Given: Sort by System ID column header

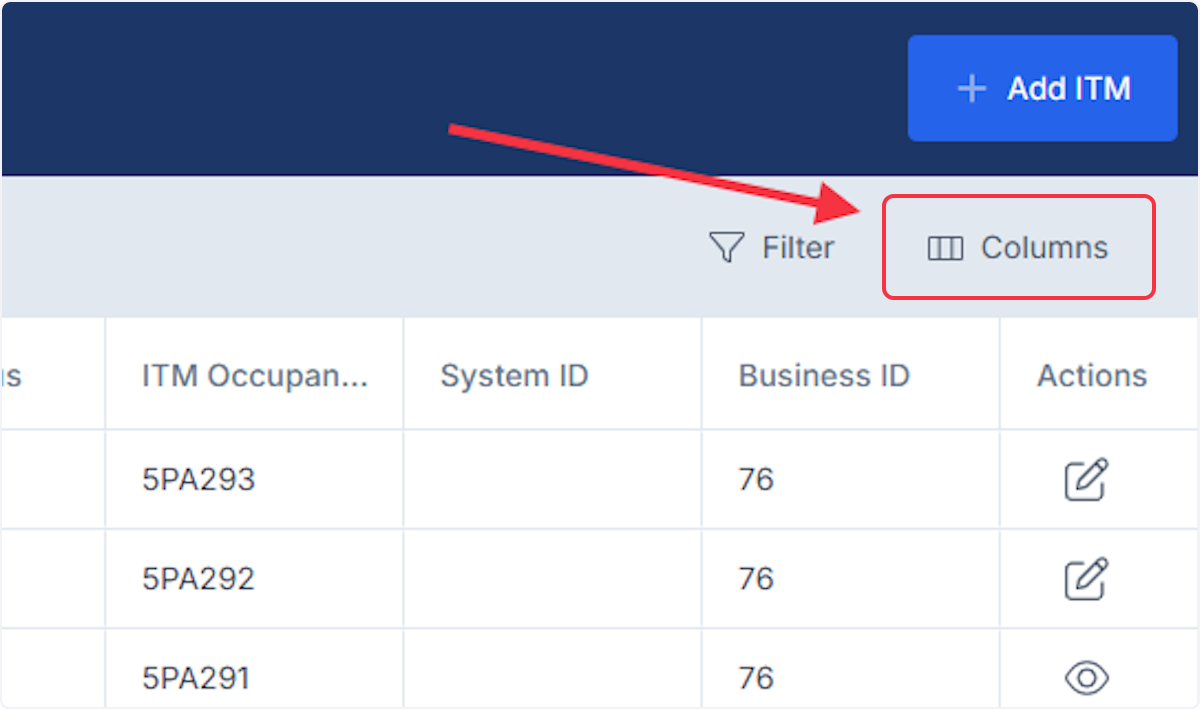Looking at the screenshot, I should click(x=553, y=376).
